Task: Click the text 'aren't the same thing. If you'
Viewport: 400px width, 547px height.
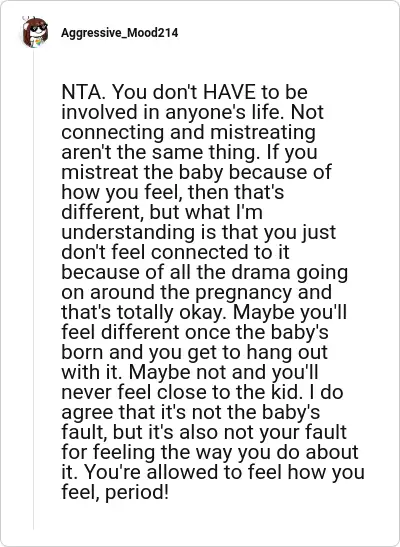Action: pyautogui.click(x=189, y=152)
